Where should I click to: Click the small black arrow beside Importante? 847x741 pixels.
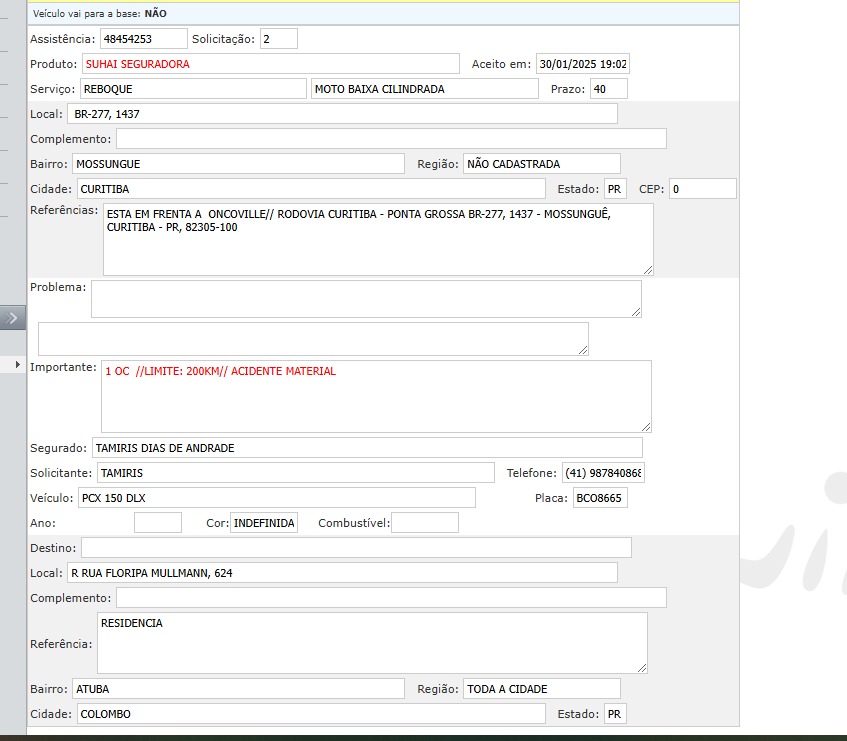click(18, 366)
